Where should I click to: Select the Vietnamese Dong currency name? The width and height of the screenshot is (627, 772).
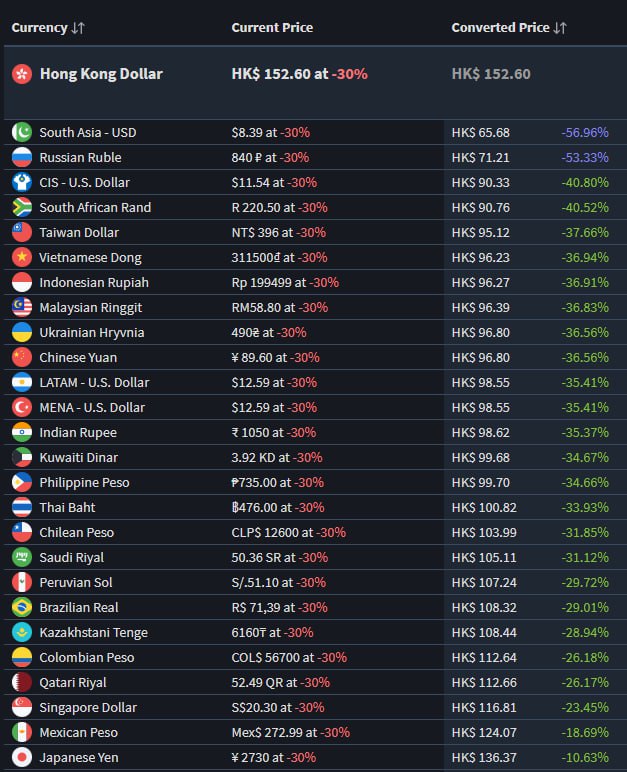point(91,257)
